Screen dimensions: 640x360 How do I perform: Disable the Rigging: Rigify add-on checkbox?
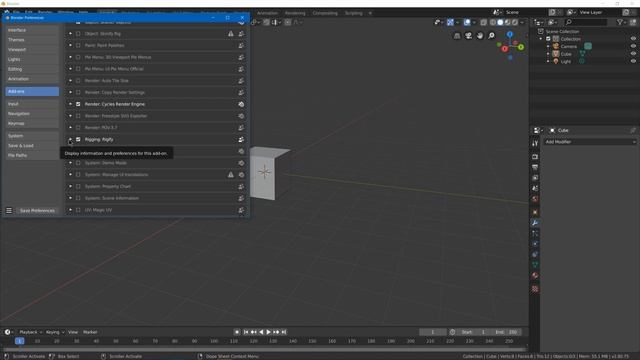pos(78,139)
